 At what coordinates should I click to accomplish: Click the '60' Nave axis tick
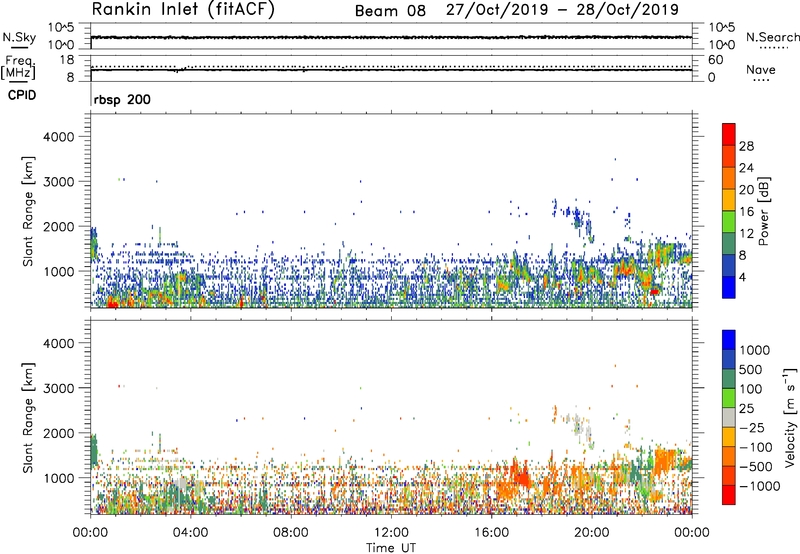click(x=716, y=60)
